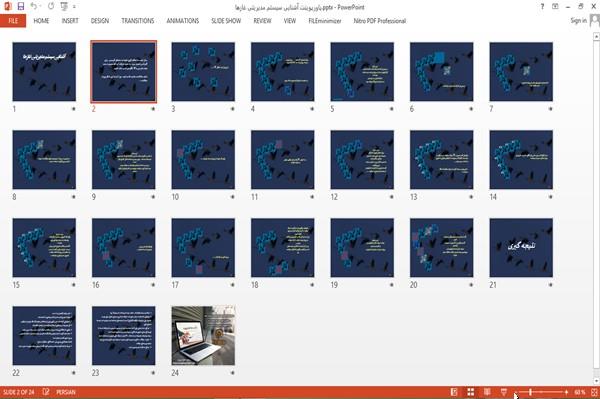This screenshot has width=600, height=399.
Task: Click the PERSIAN language indicator
Action: 66,392
